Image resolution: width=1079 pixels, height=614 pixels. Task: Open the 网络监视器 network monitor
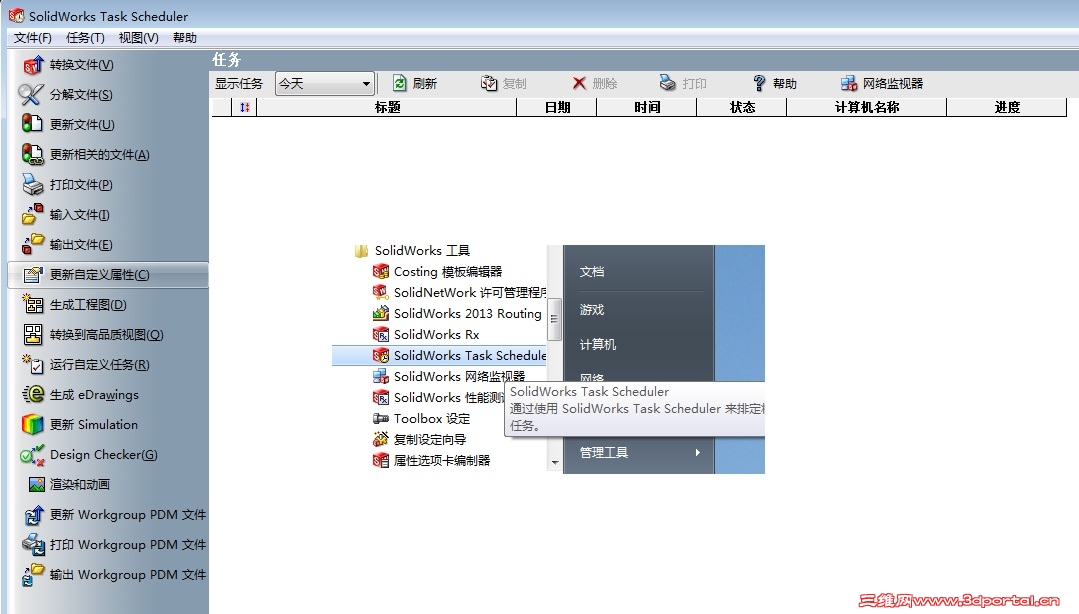point(882,83)
